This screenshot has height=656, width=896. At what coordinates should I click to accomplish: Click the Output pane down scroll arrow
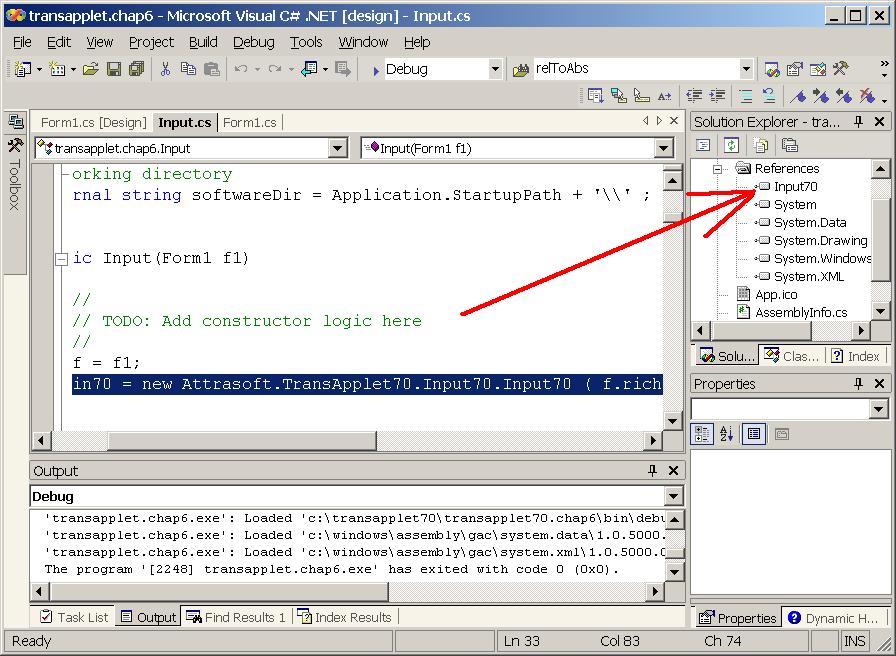(674, 571)
